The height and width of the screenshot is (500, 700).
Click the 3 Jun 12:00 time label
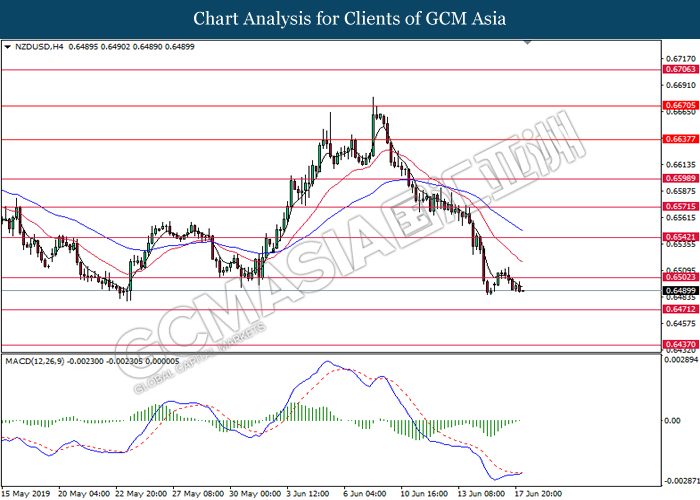point(308,494)
